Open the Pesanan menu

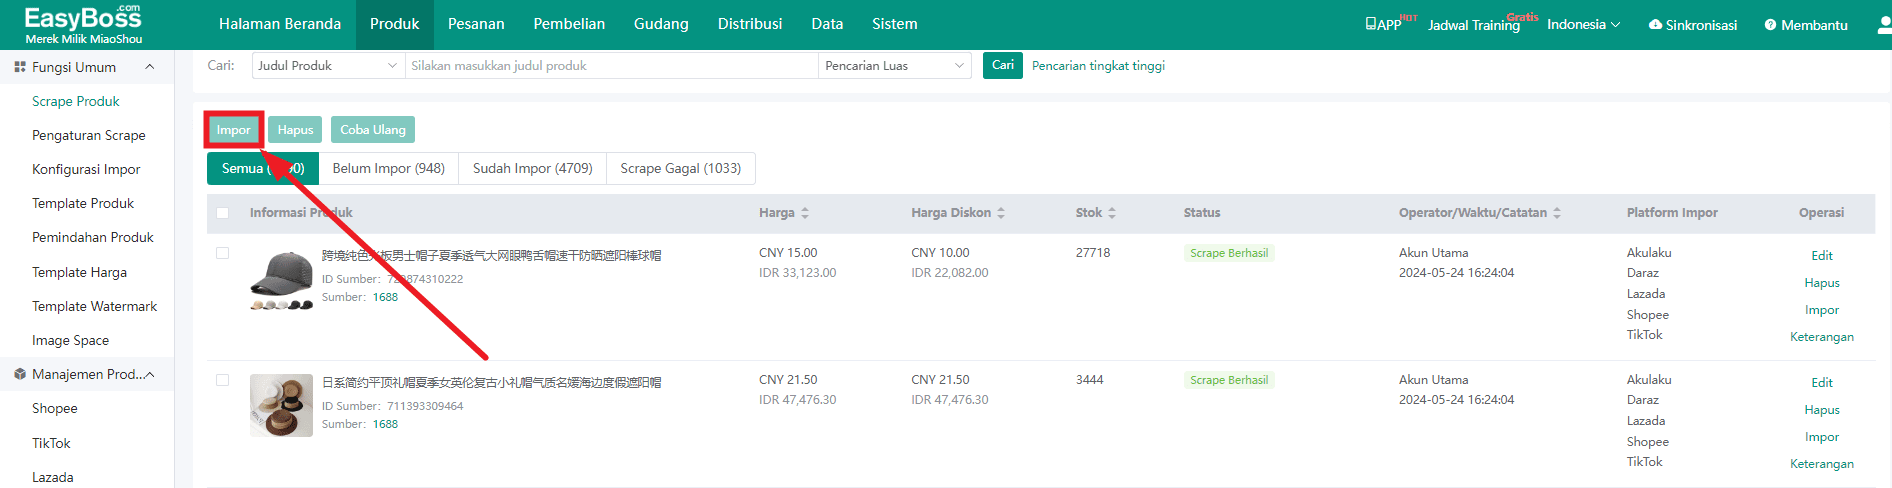click(476, 24)
